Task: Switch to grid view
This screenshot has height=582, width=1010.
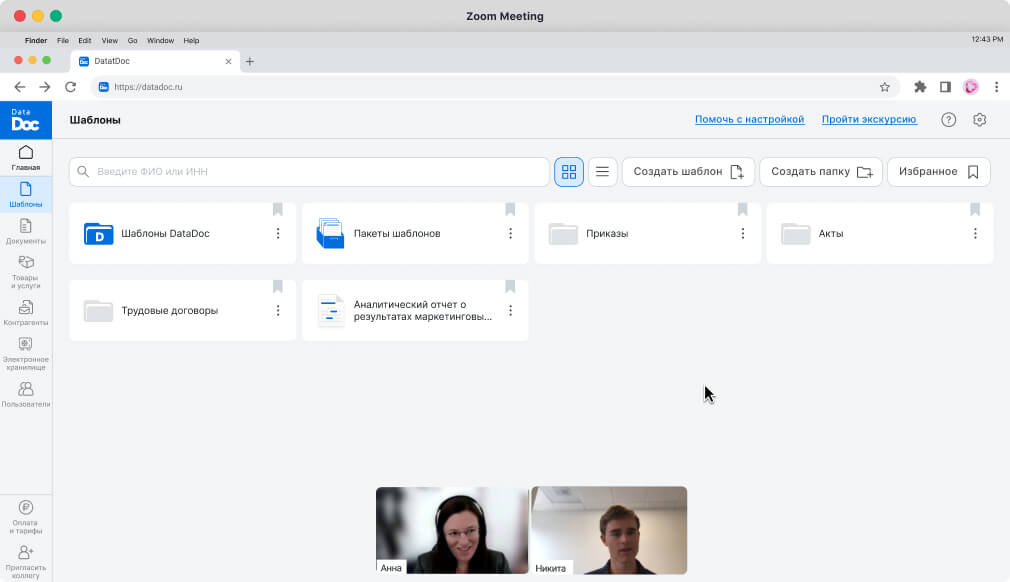Action: pyautogui.click(x=569, y=172)
